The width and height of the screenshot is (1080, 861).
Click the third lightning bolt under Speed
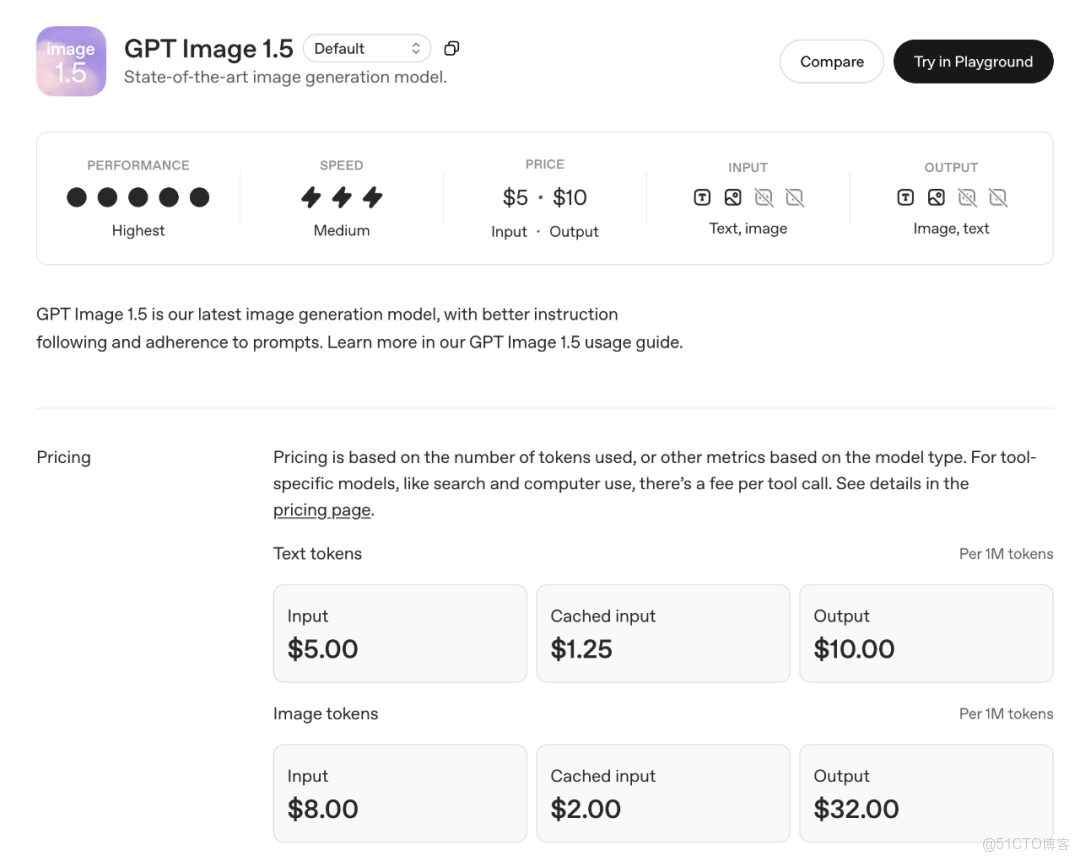[x=373, y=197]
